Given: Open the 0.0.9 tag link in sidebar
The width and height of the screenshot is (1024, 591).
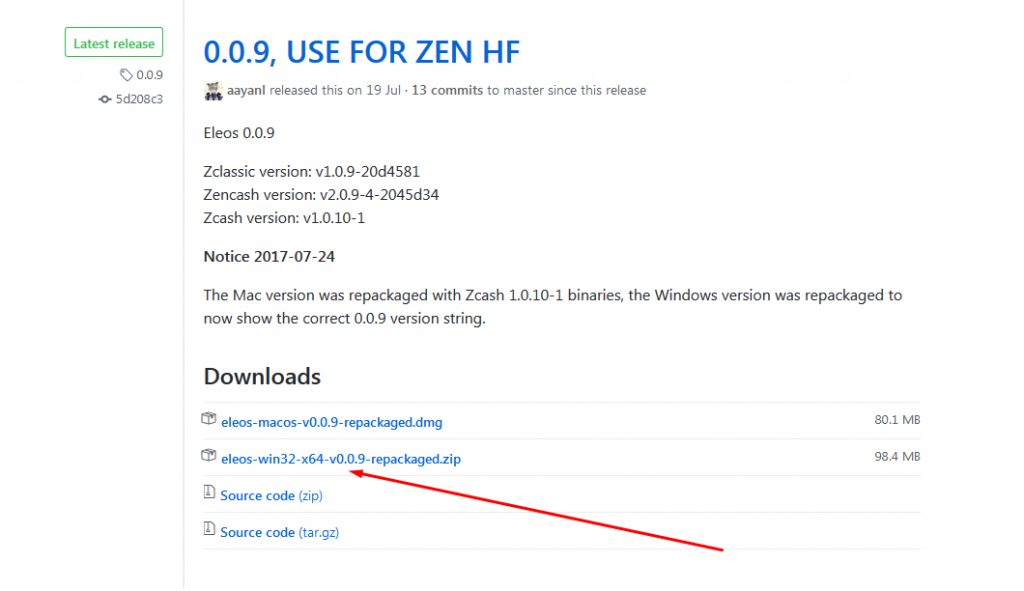Looking at the screenshot, I should (149, 75).
